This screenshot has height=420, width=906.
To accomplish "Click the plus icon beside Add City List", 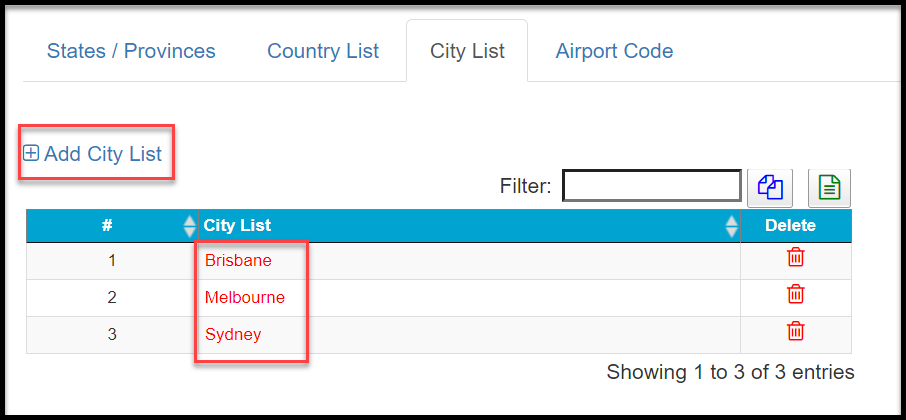I will coord(31,154).
